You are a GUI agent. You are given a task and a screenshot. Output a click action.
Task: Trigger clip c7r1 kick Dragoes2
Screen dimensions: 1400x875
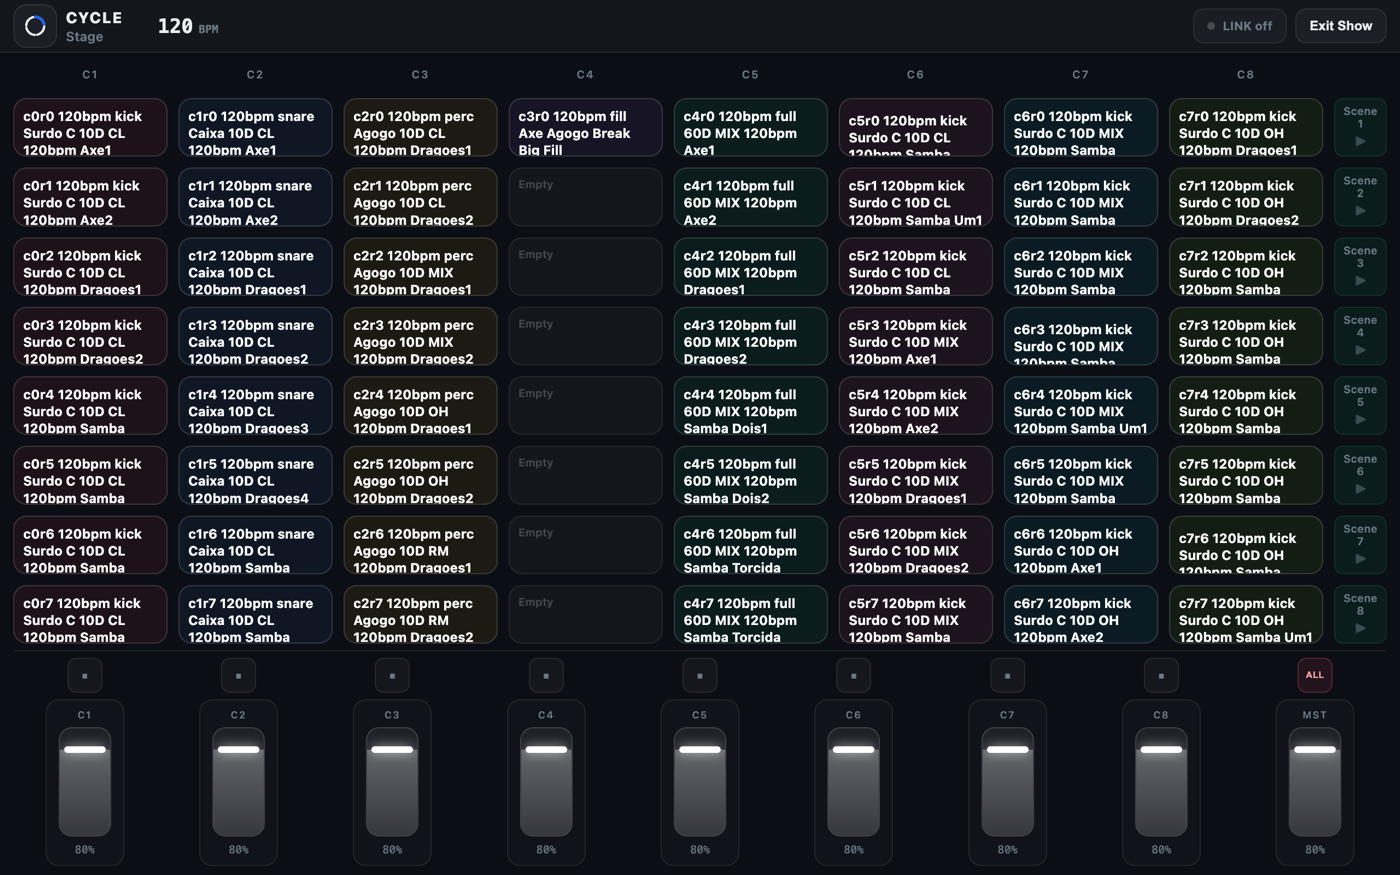click(x=1245, y=197)
